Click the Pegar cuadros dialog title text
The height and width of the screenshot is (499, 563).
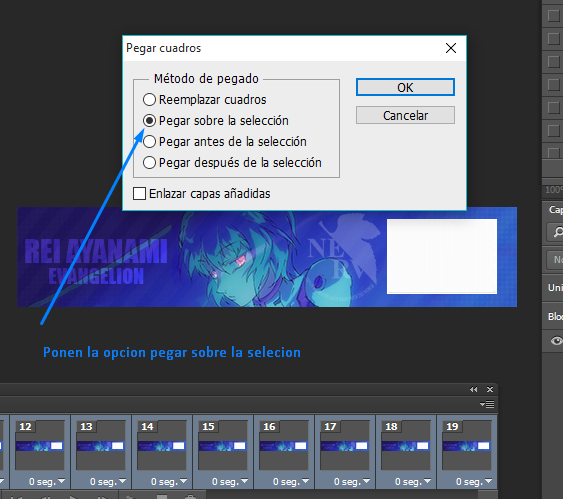[x=163, y=48]
